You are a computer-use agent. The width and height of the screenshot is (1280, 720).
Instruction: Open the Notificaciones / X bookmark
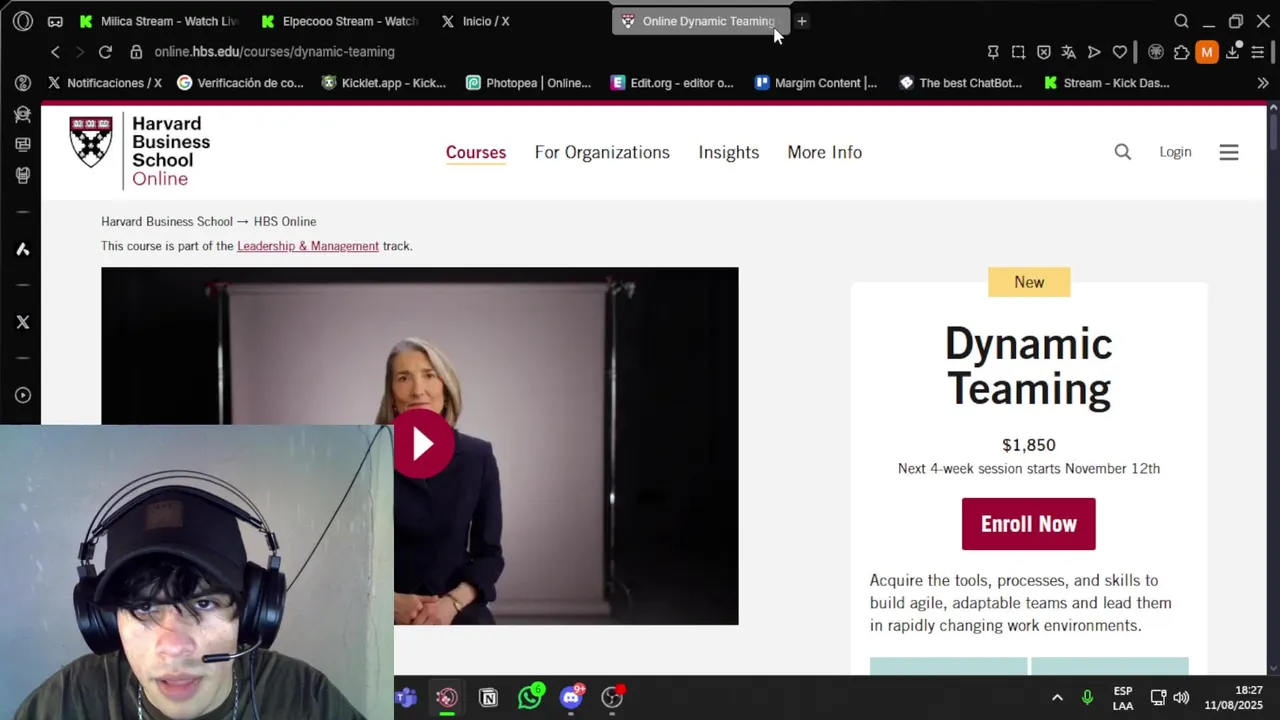[104, 83]
